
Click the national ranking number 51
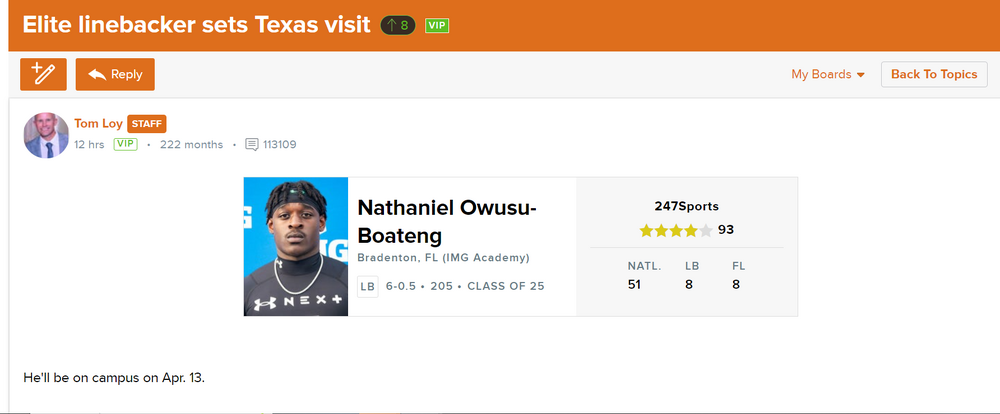(636, 285)
